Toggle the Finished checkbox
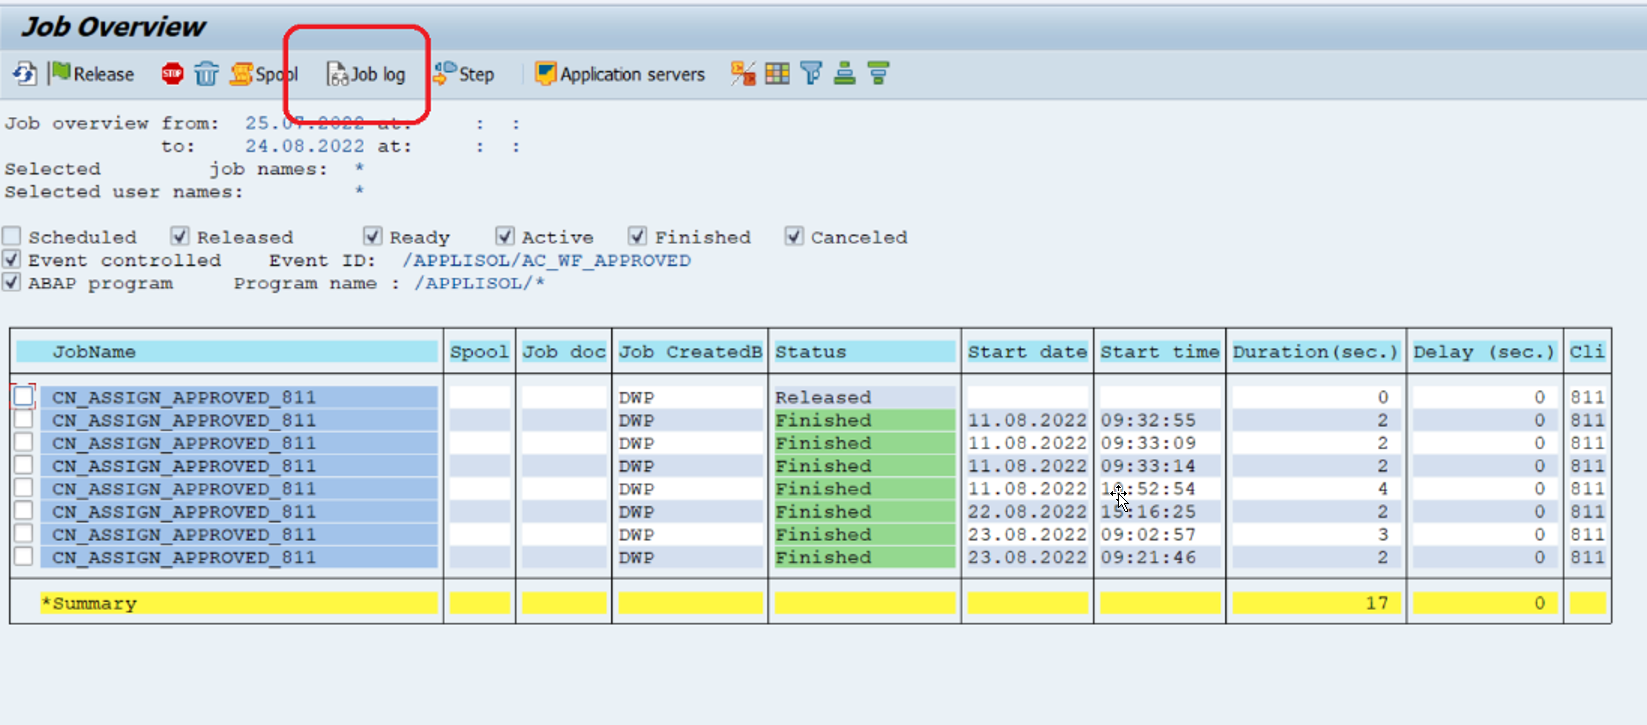Viewport: 1647px width, 725px height. click(x=637, y=237)
